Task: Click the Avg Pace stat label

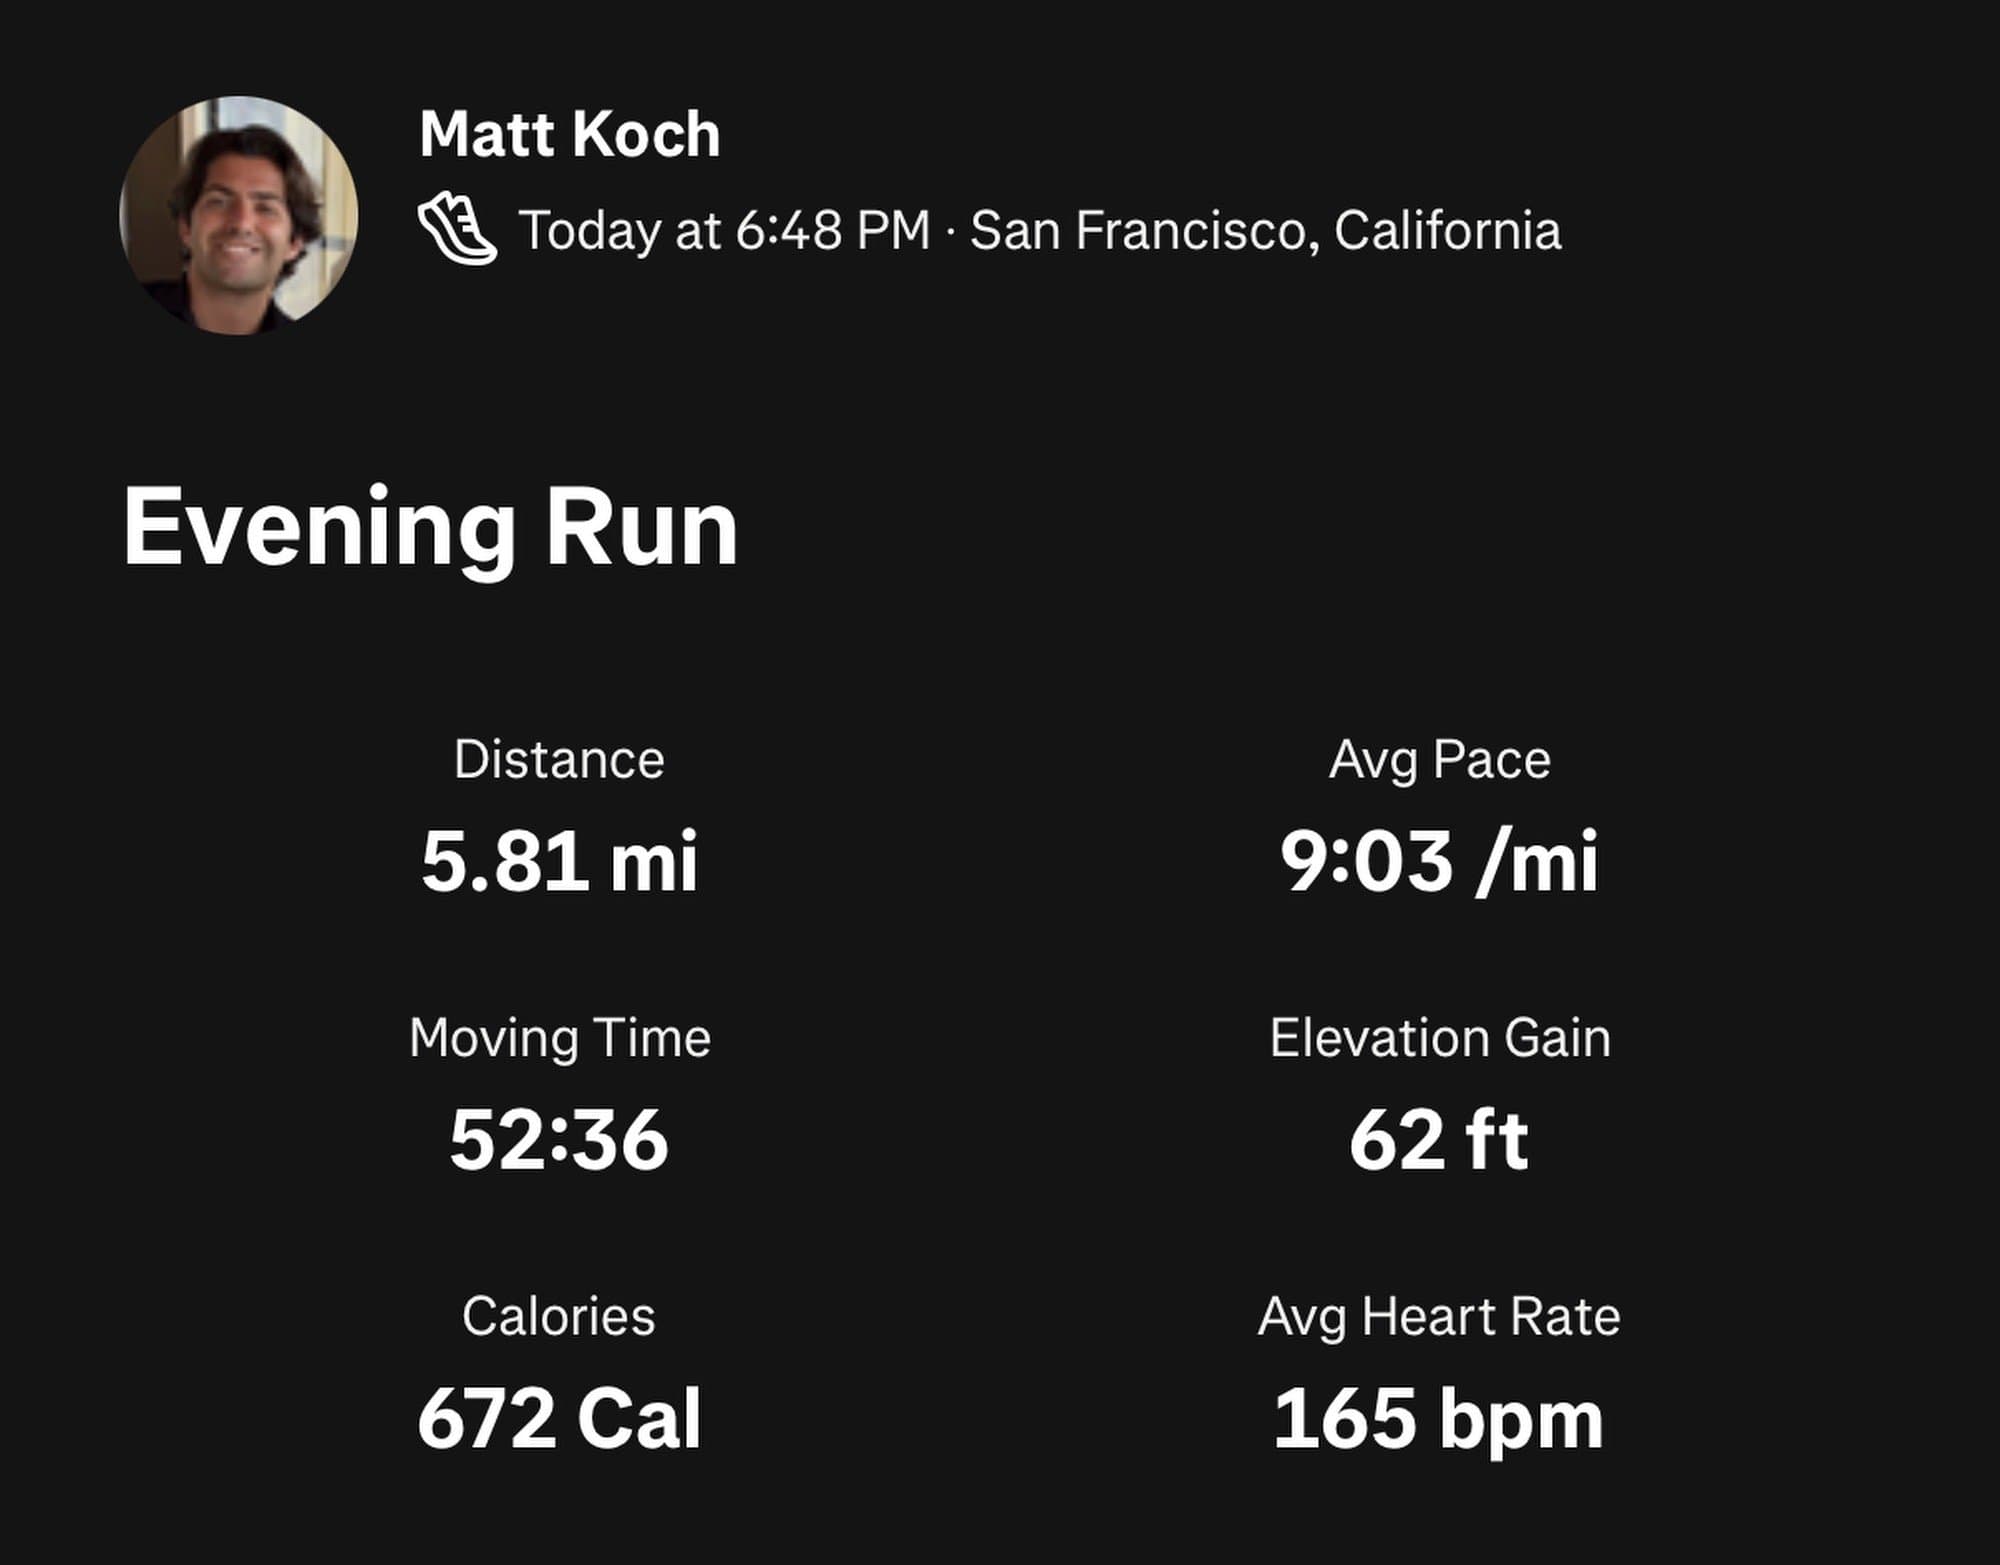Action: coord(1439,759)
